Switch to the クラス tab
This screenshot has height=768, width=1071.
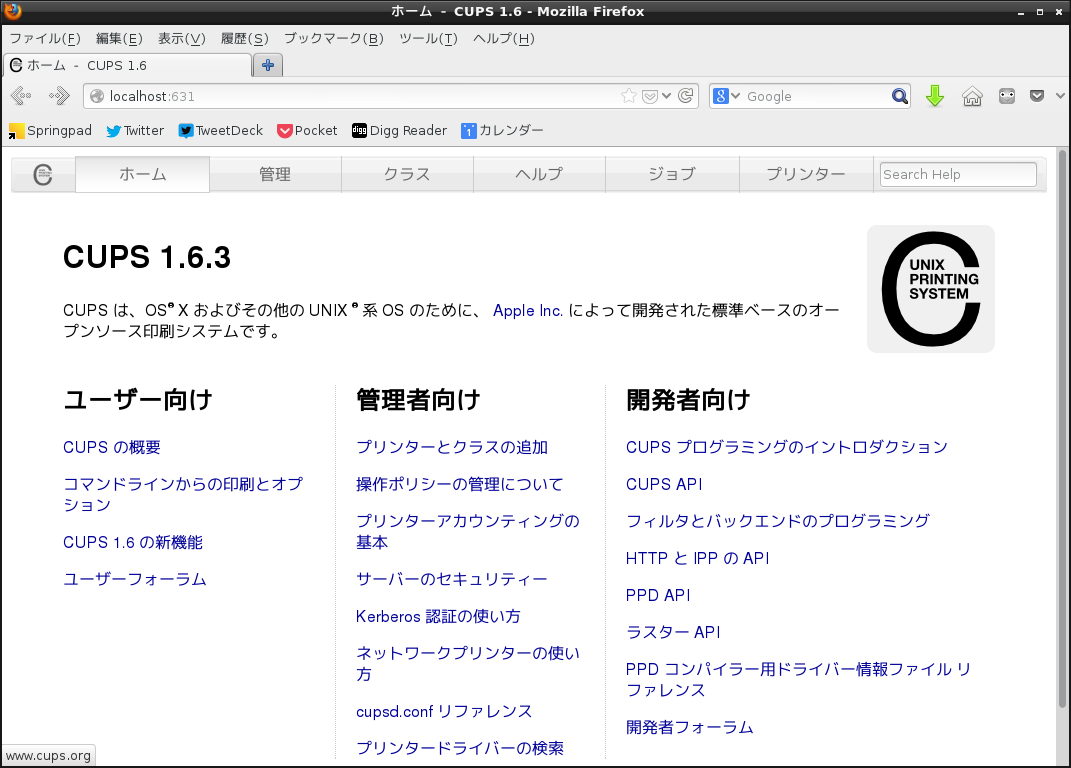(407, 174)
